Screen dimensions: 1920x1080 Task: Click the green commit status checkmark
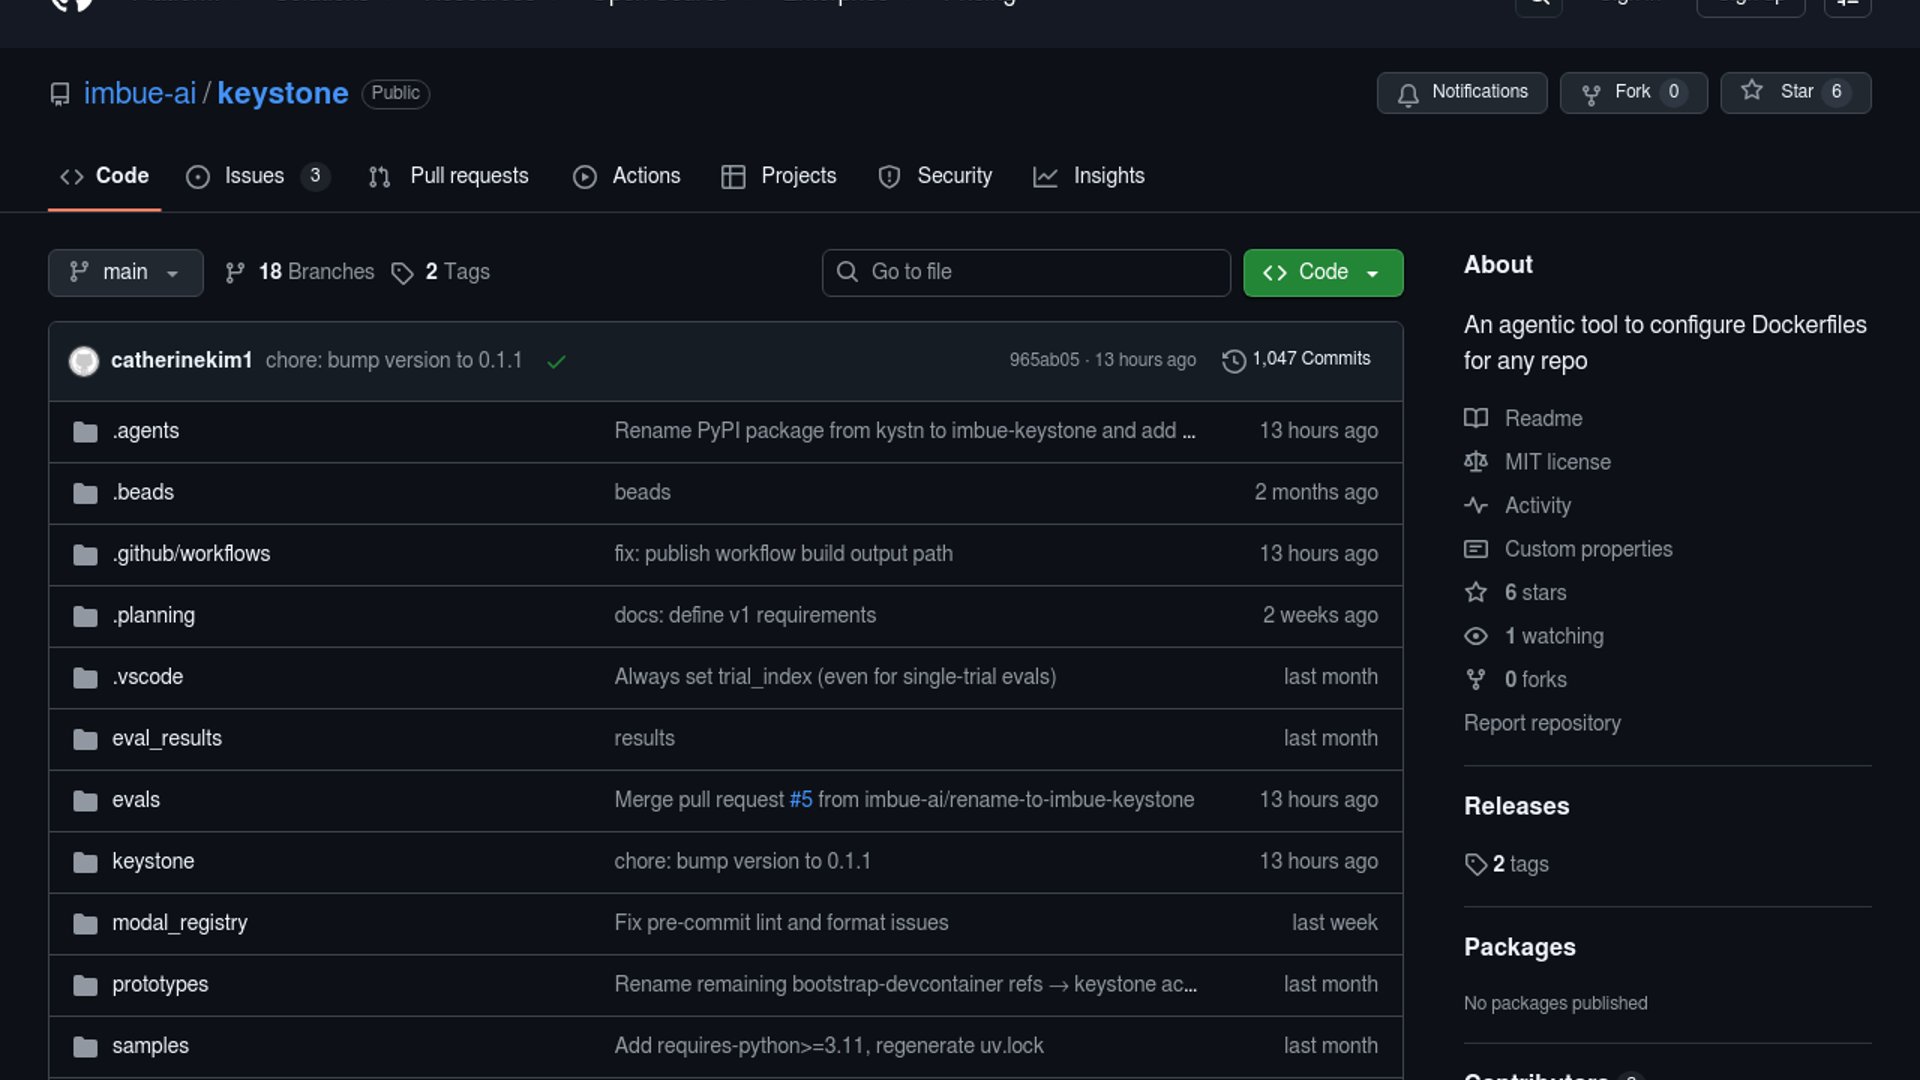point(557,361)
